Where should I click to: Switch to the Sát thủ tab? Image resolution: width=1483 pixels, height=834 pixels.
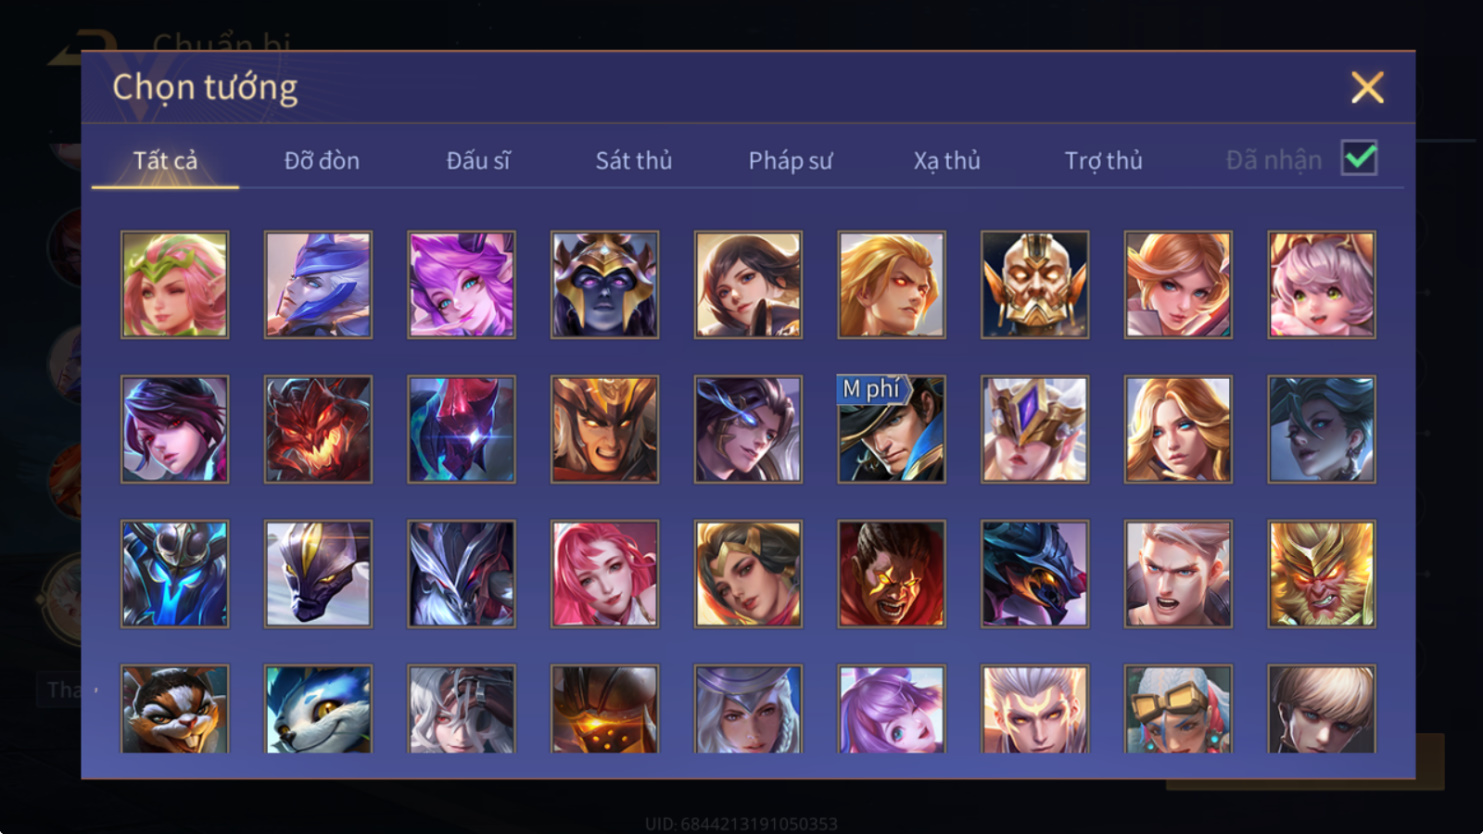point(634,160)
